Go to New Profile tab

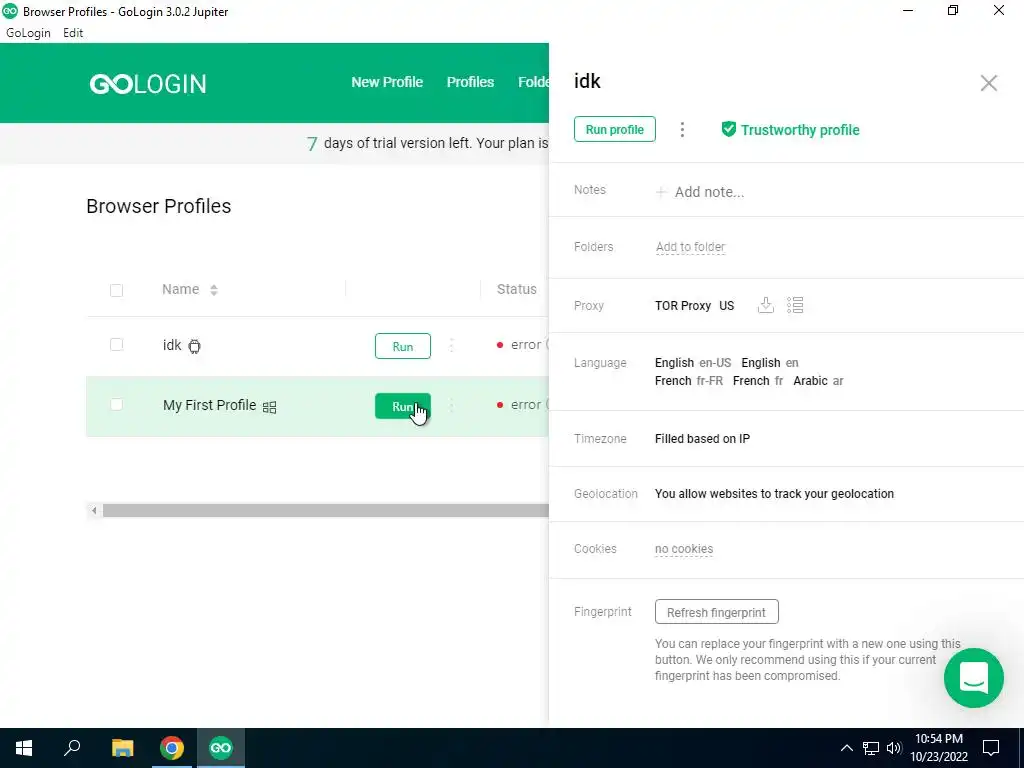click(387, 82)
